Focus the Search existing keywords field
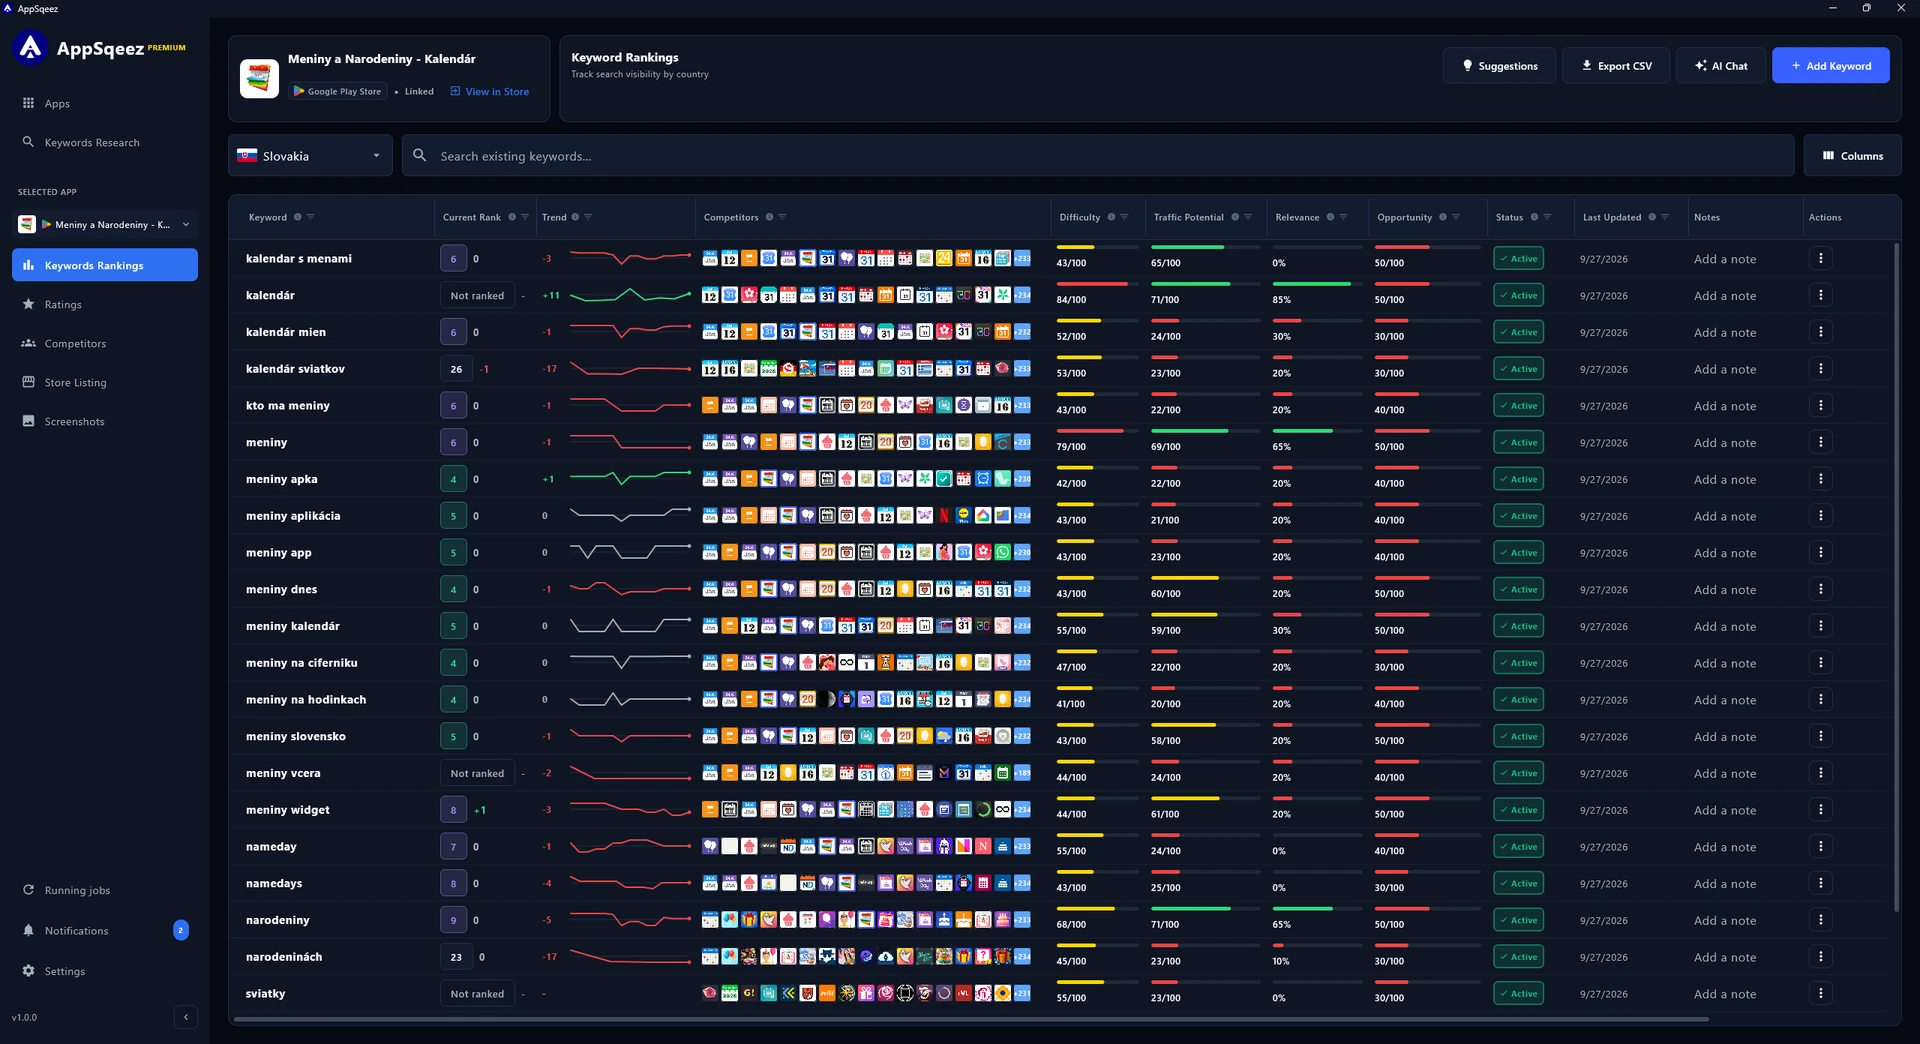1920x1044 pixels. point(1098,156)
